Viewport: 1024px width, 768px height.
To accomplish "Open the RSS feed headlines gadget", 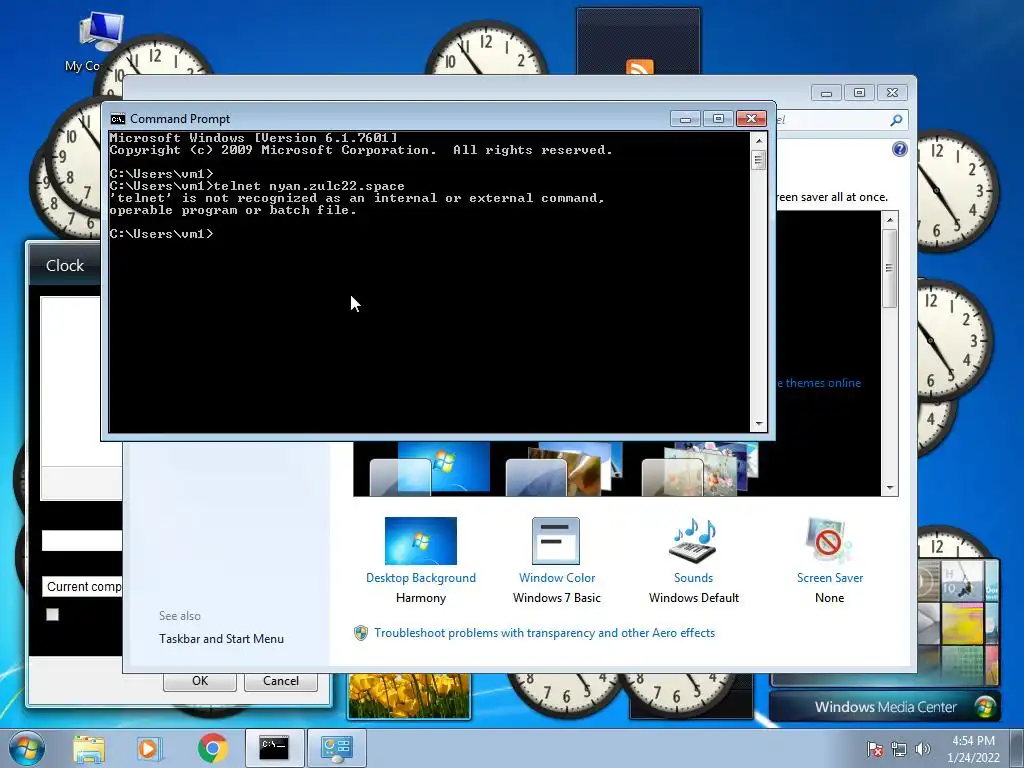I will tap(639, 42).
